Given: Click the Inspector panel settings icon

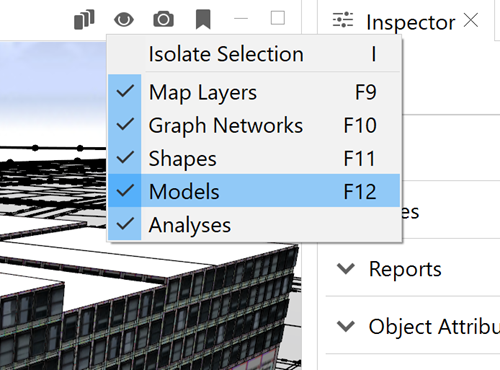Looking at the screenshot, I should coord(343,20).
